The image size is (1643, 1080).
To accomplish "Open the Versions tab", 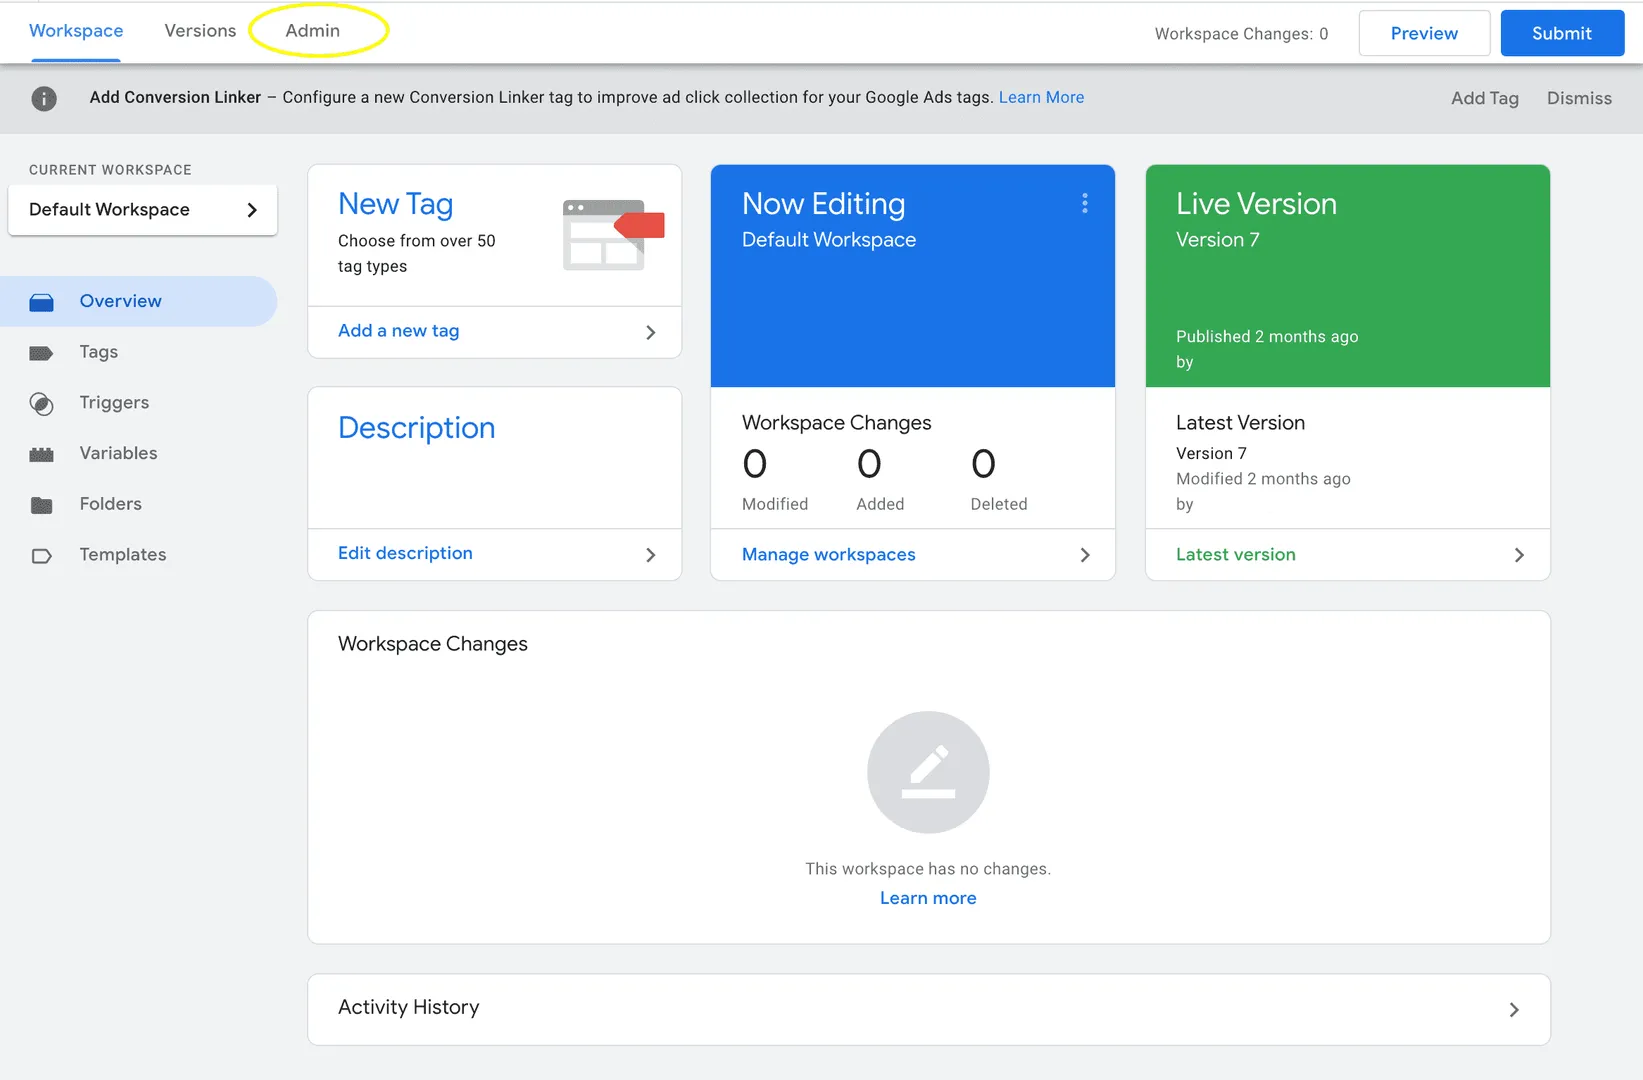I will click(199, 30).
